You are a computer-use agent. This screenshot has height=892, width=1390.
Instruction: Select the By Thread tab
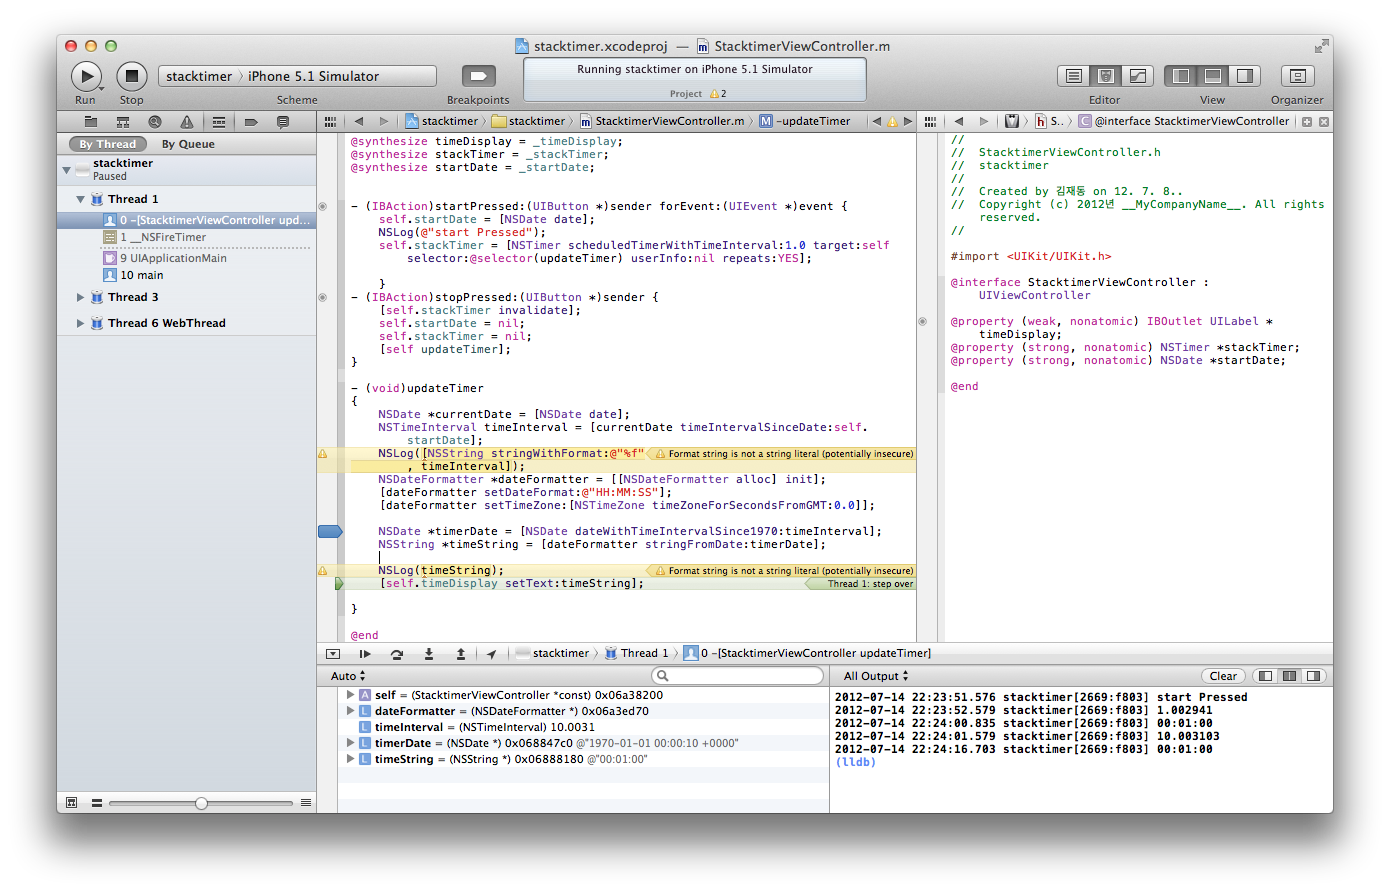[x=107, y=144]
